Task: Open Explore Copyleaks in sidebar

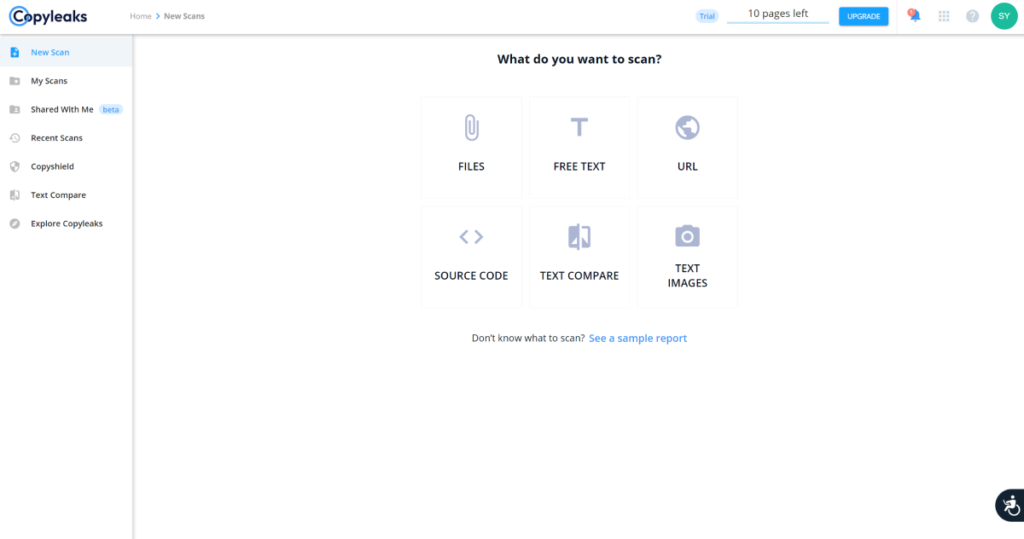Action: [x=66, y=223]
